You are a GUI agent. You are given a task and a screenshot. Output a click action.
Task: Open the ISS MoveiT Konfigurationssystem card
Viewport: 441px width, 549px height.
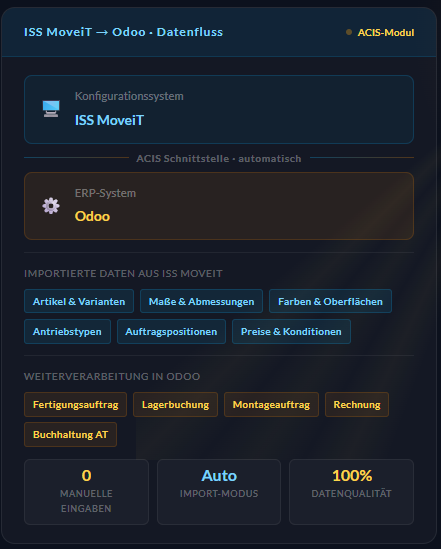pyautogui.click(x=219, y=109)
